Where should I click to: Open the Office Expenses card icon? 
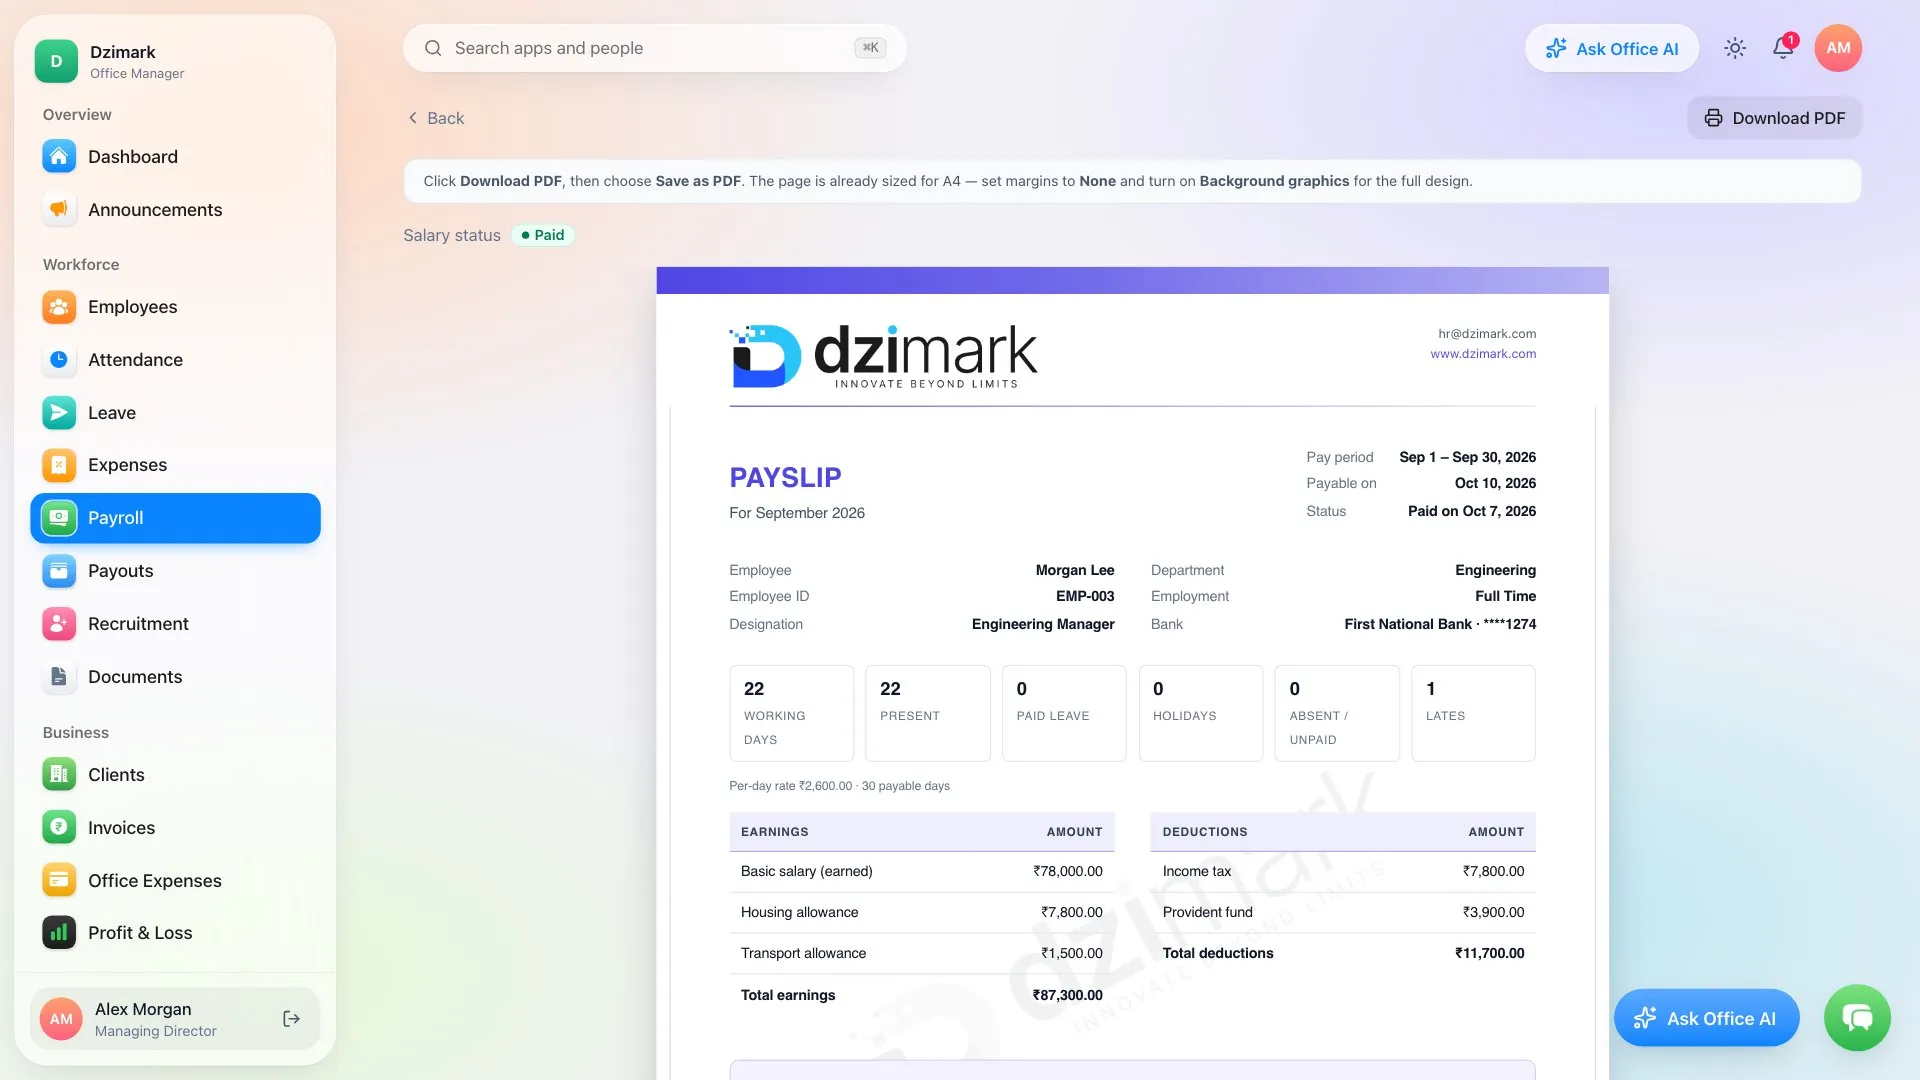tap(59, 881)
